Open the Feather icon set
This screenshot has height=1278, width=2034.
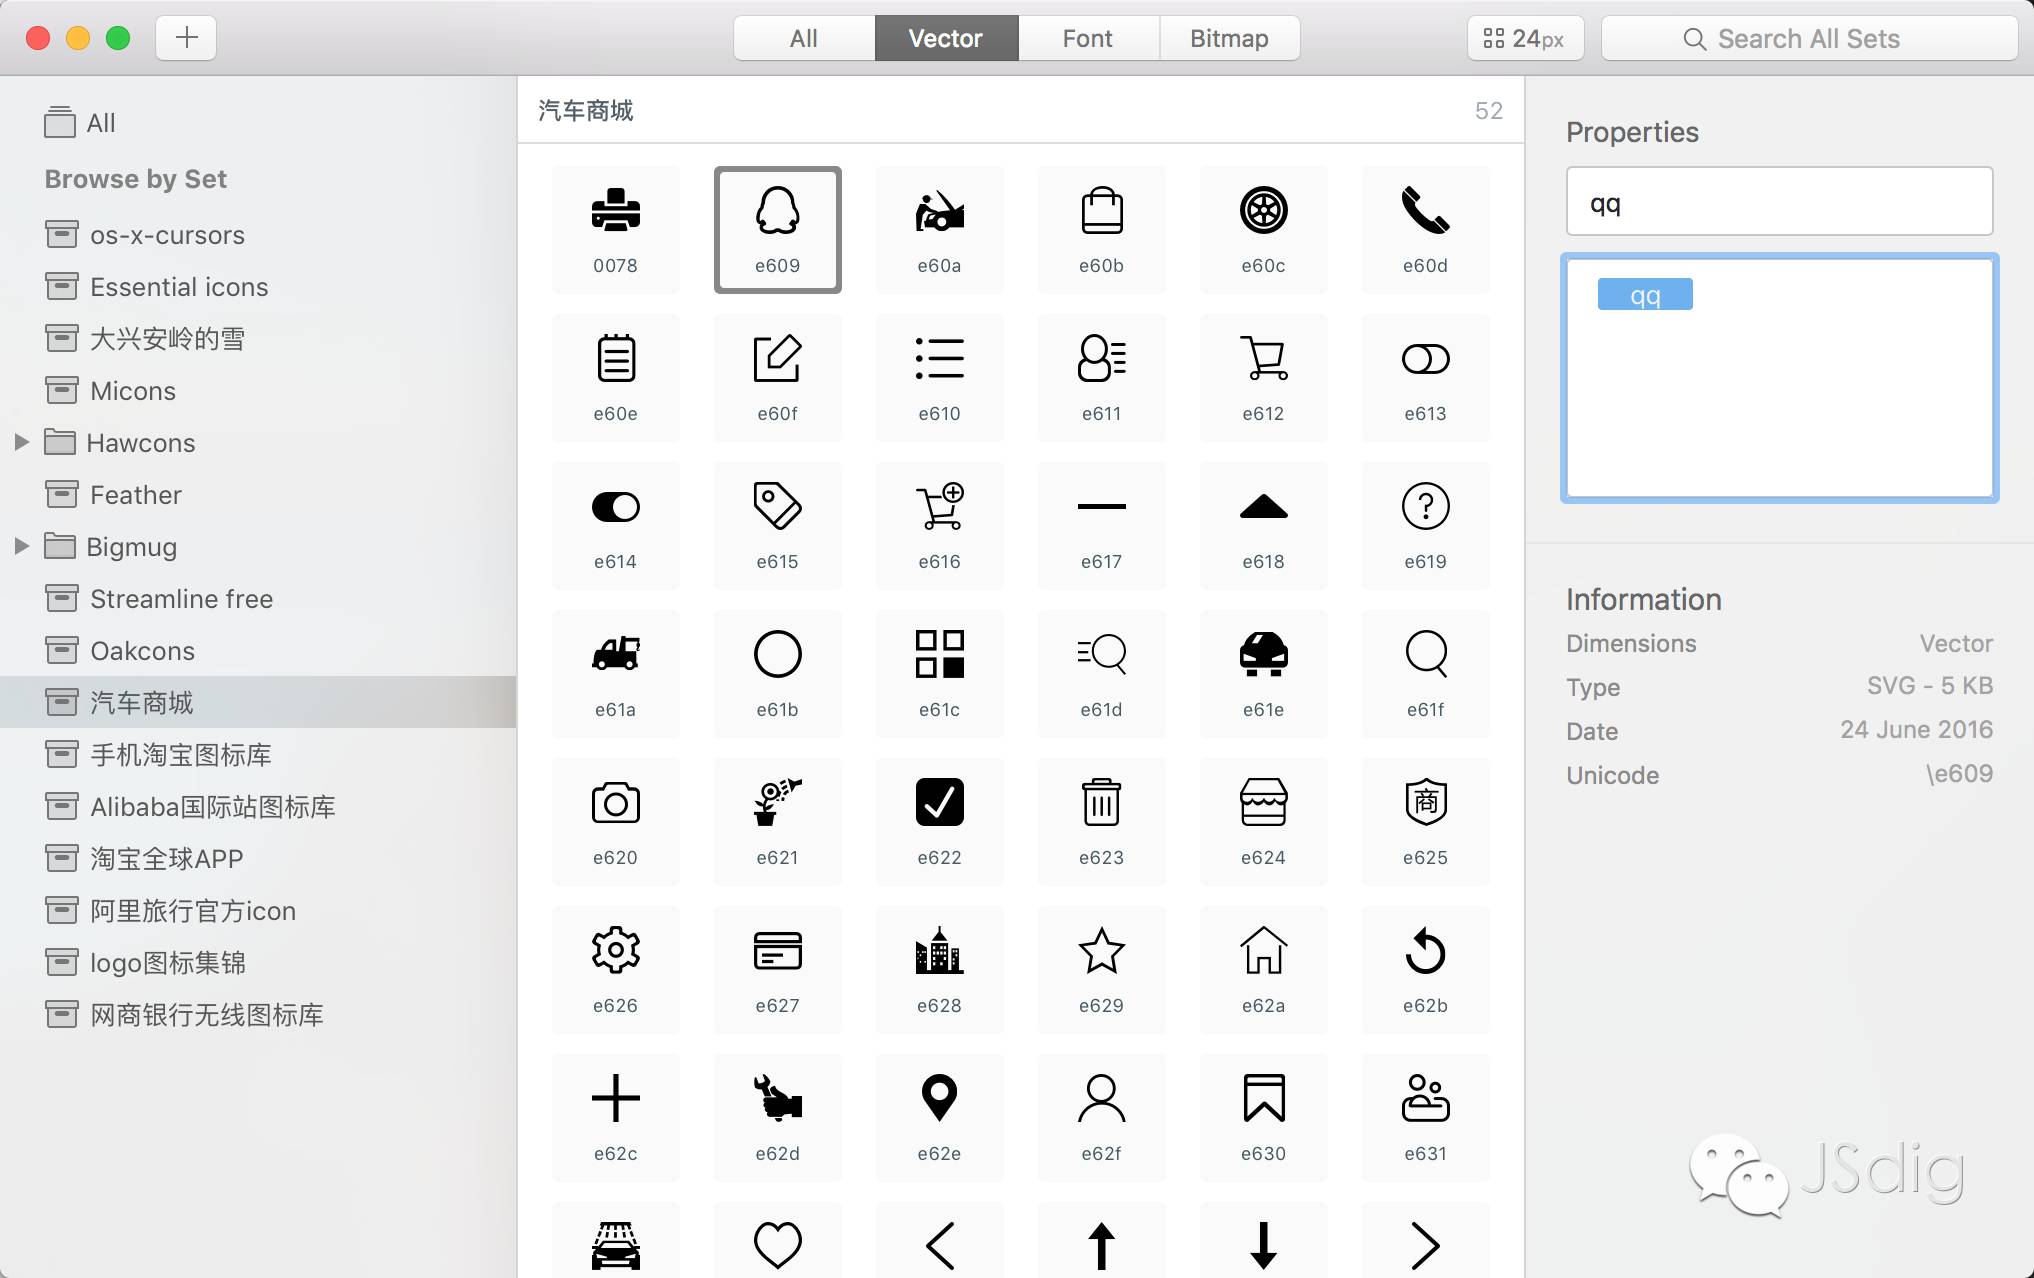(135, 494)
